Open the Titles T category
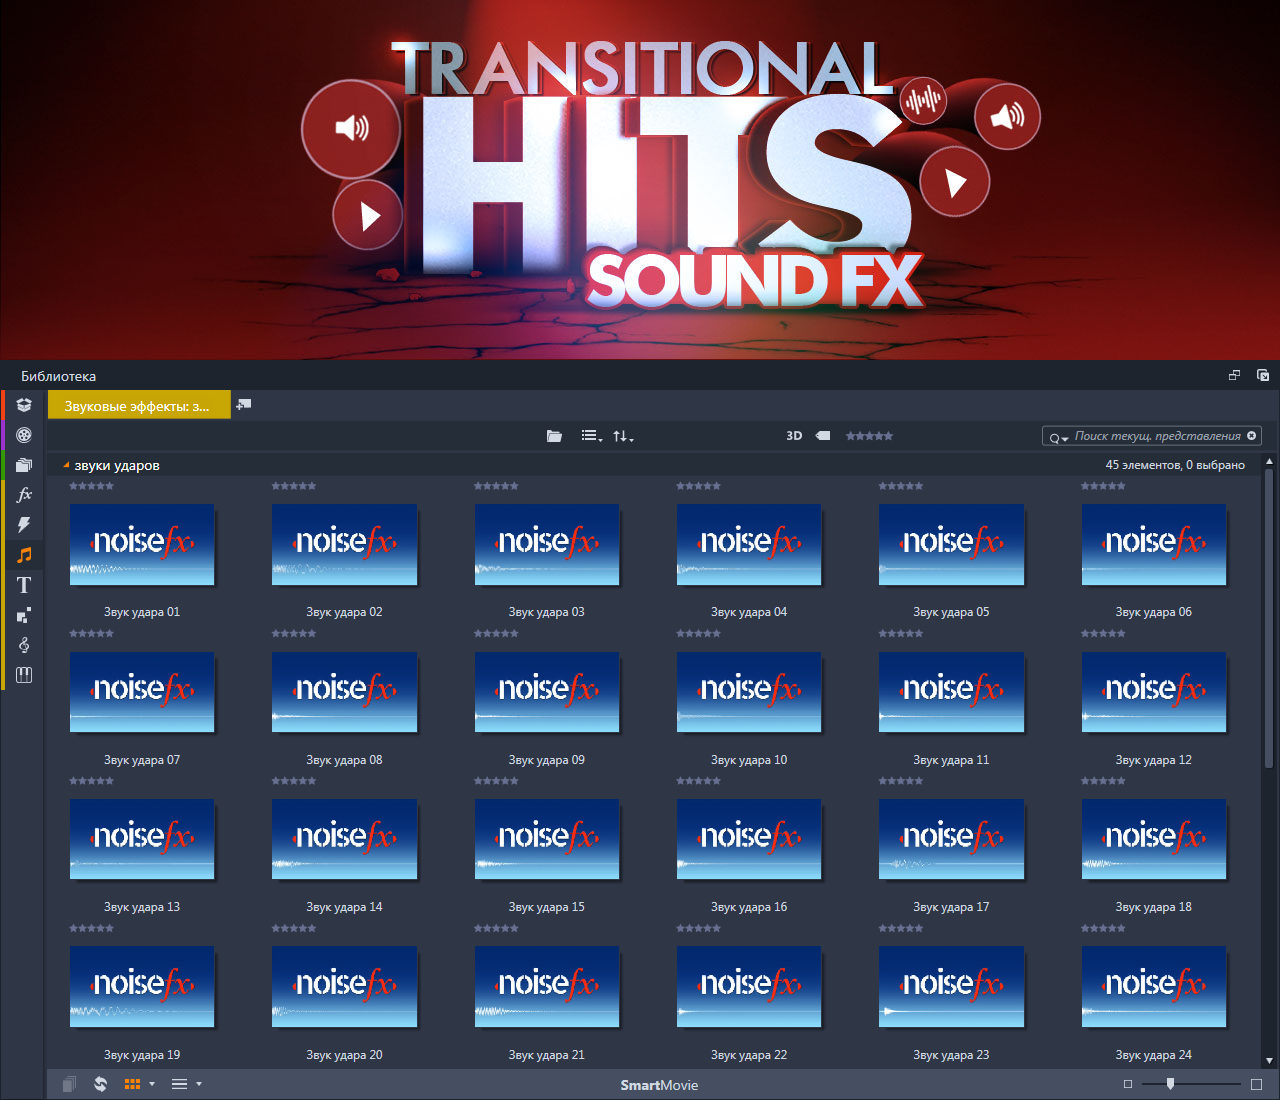The width and height of the screenshot is (1280, 1100). [24, 585]
